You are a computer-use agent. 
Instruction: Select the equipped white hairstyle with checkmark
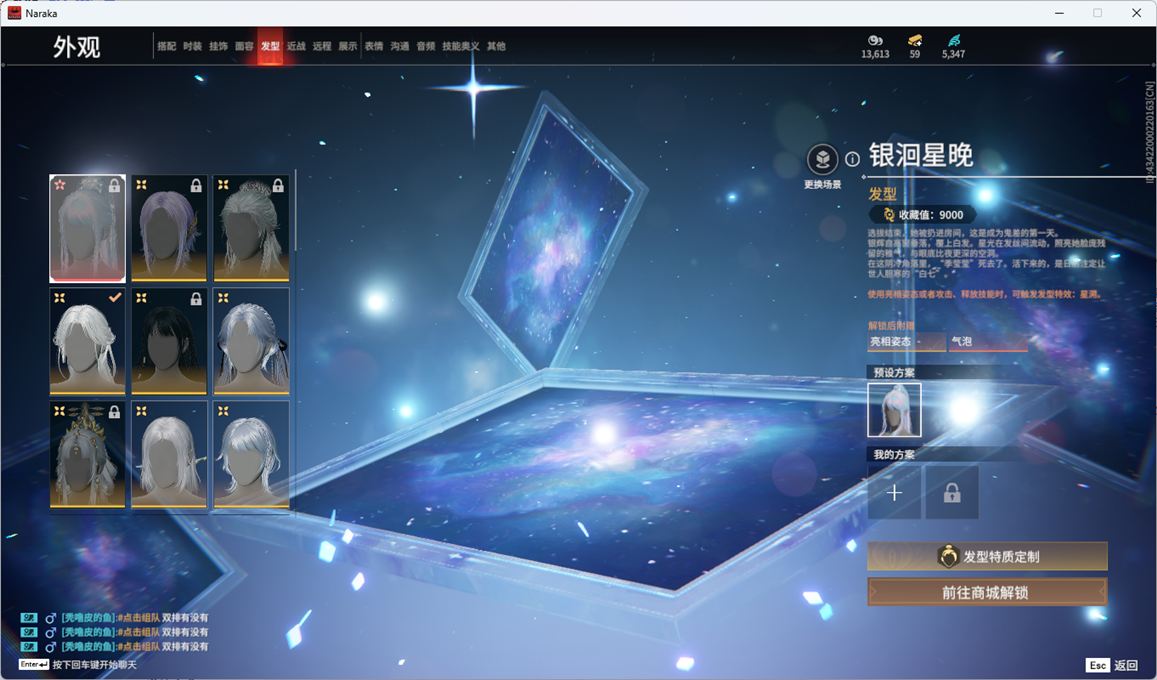[87, 341]
